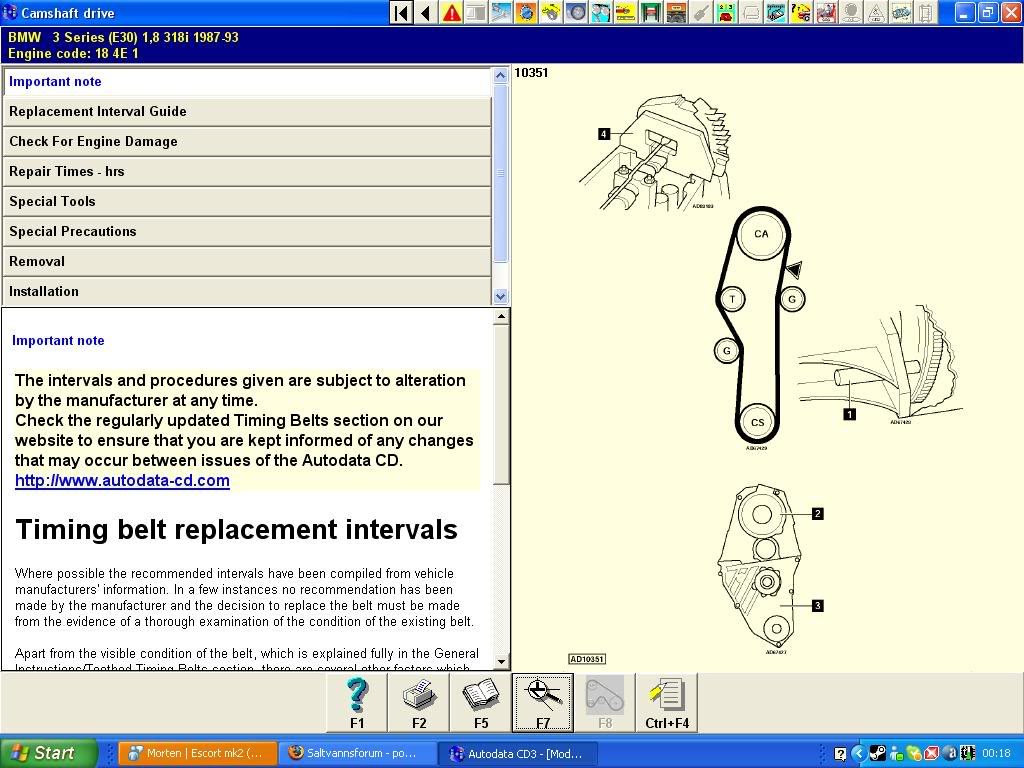Click the section list scrollbar thumb
1024x768 pixels.
tap(500, 173)
